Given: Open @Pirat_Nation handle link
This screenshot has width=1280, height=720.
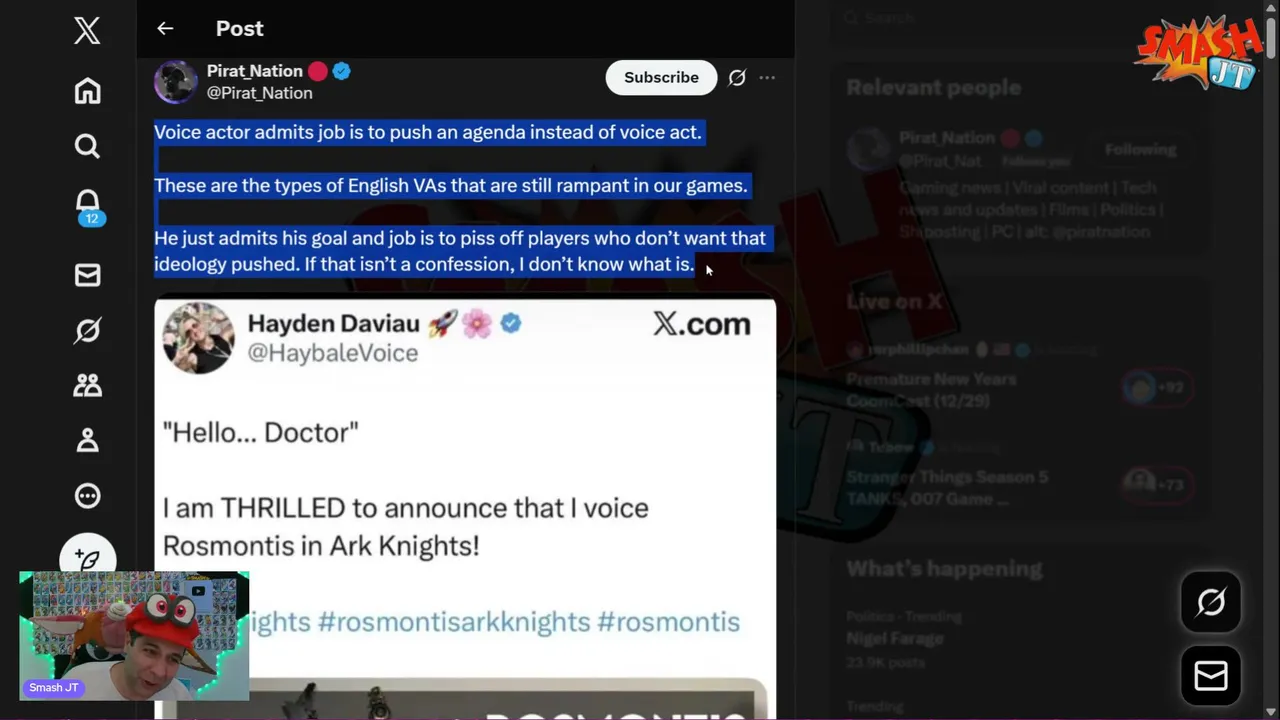Looking at the screenshot, I should (259, 93).
